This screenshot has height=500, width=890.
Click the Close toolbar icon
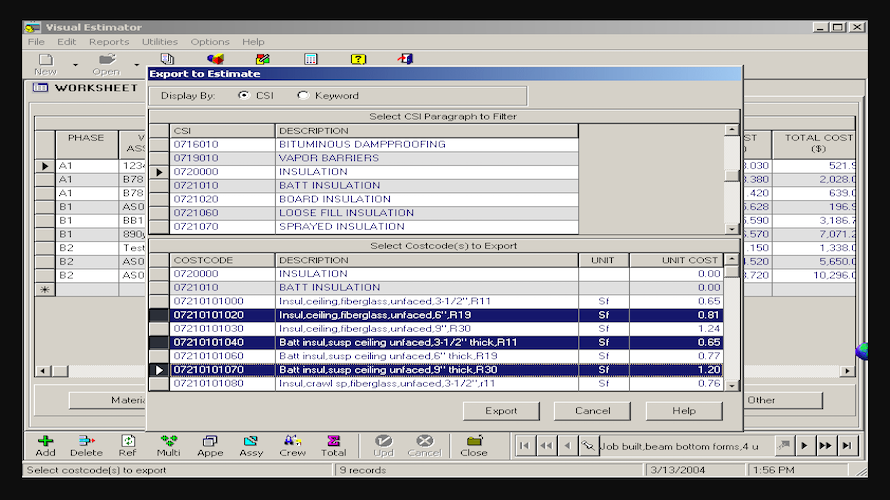click(474, 445)
